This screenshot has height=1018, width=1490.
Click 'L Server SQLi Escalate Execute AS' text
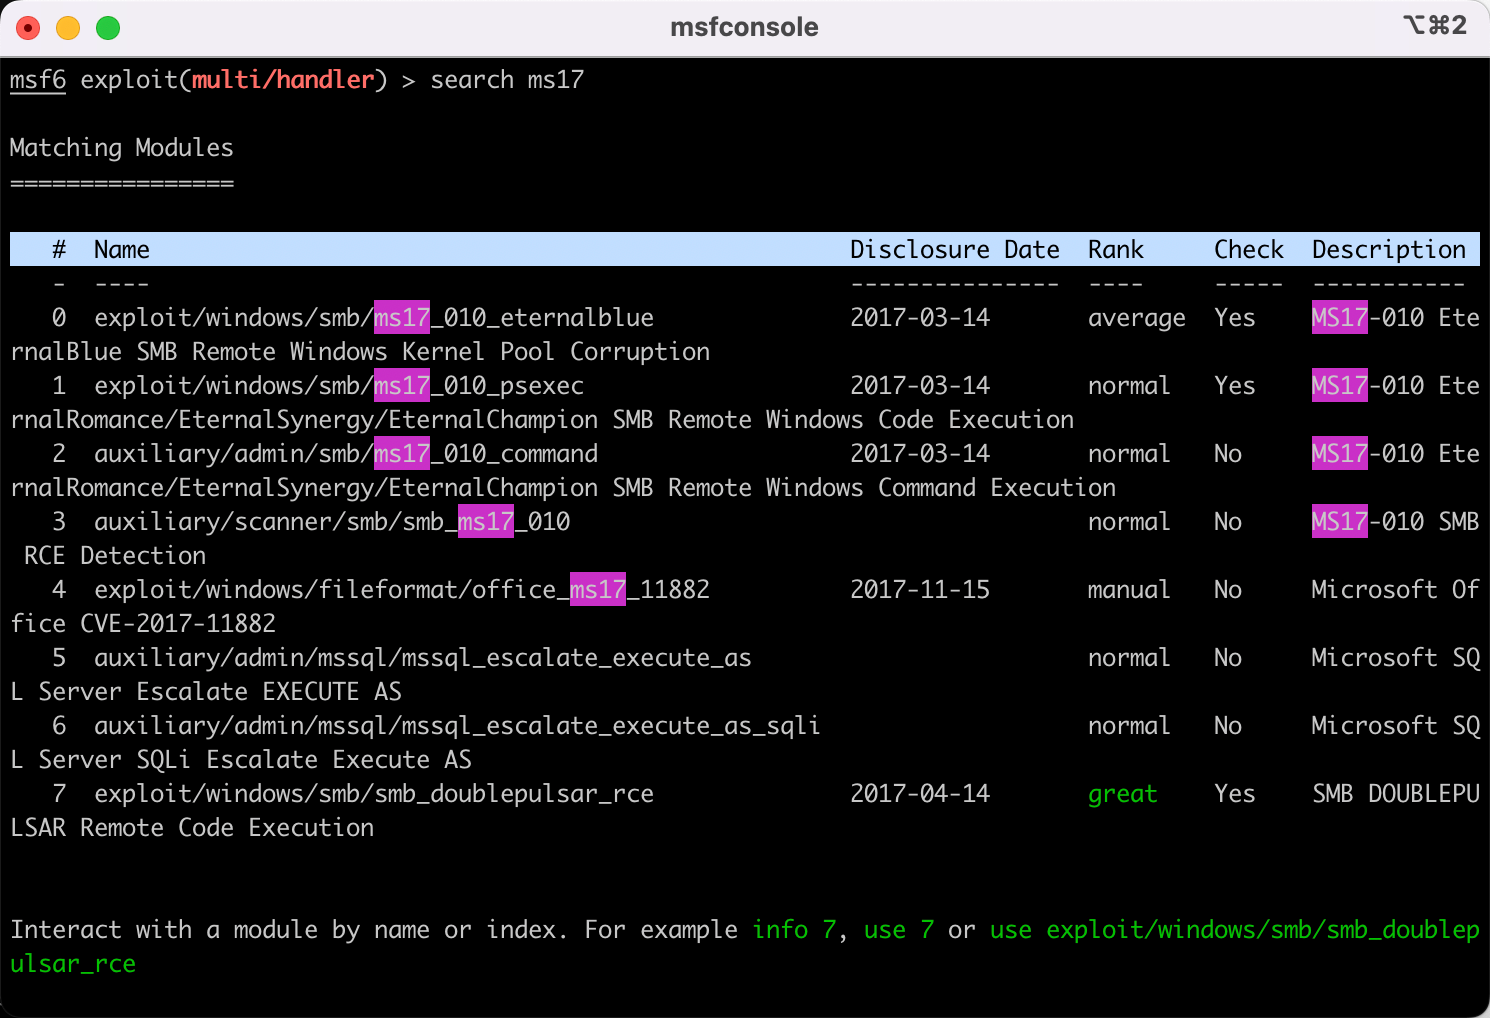coord(241,760)
